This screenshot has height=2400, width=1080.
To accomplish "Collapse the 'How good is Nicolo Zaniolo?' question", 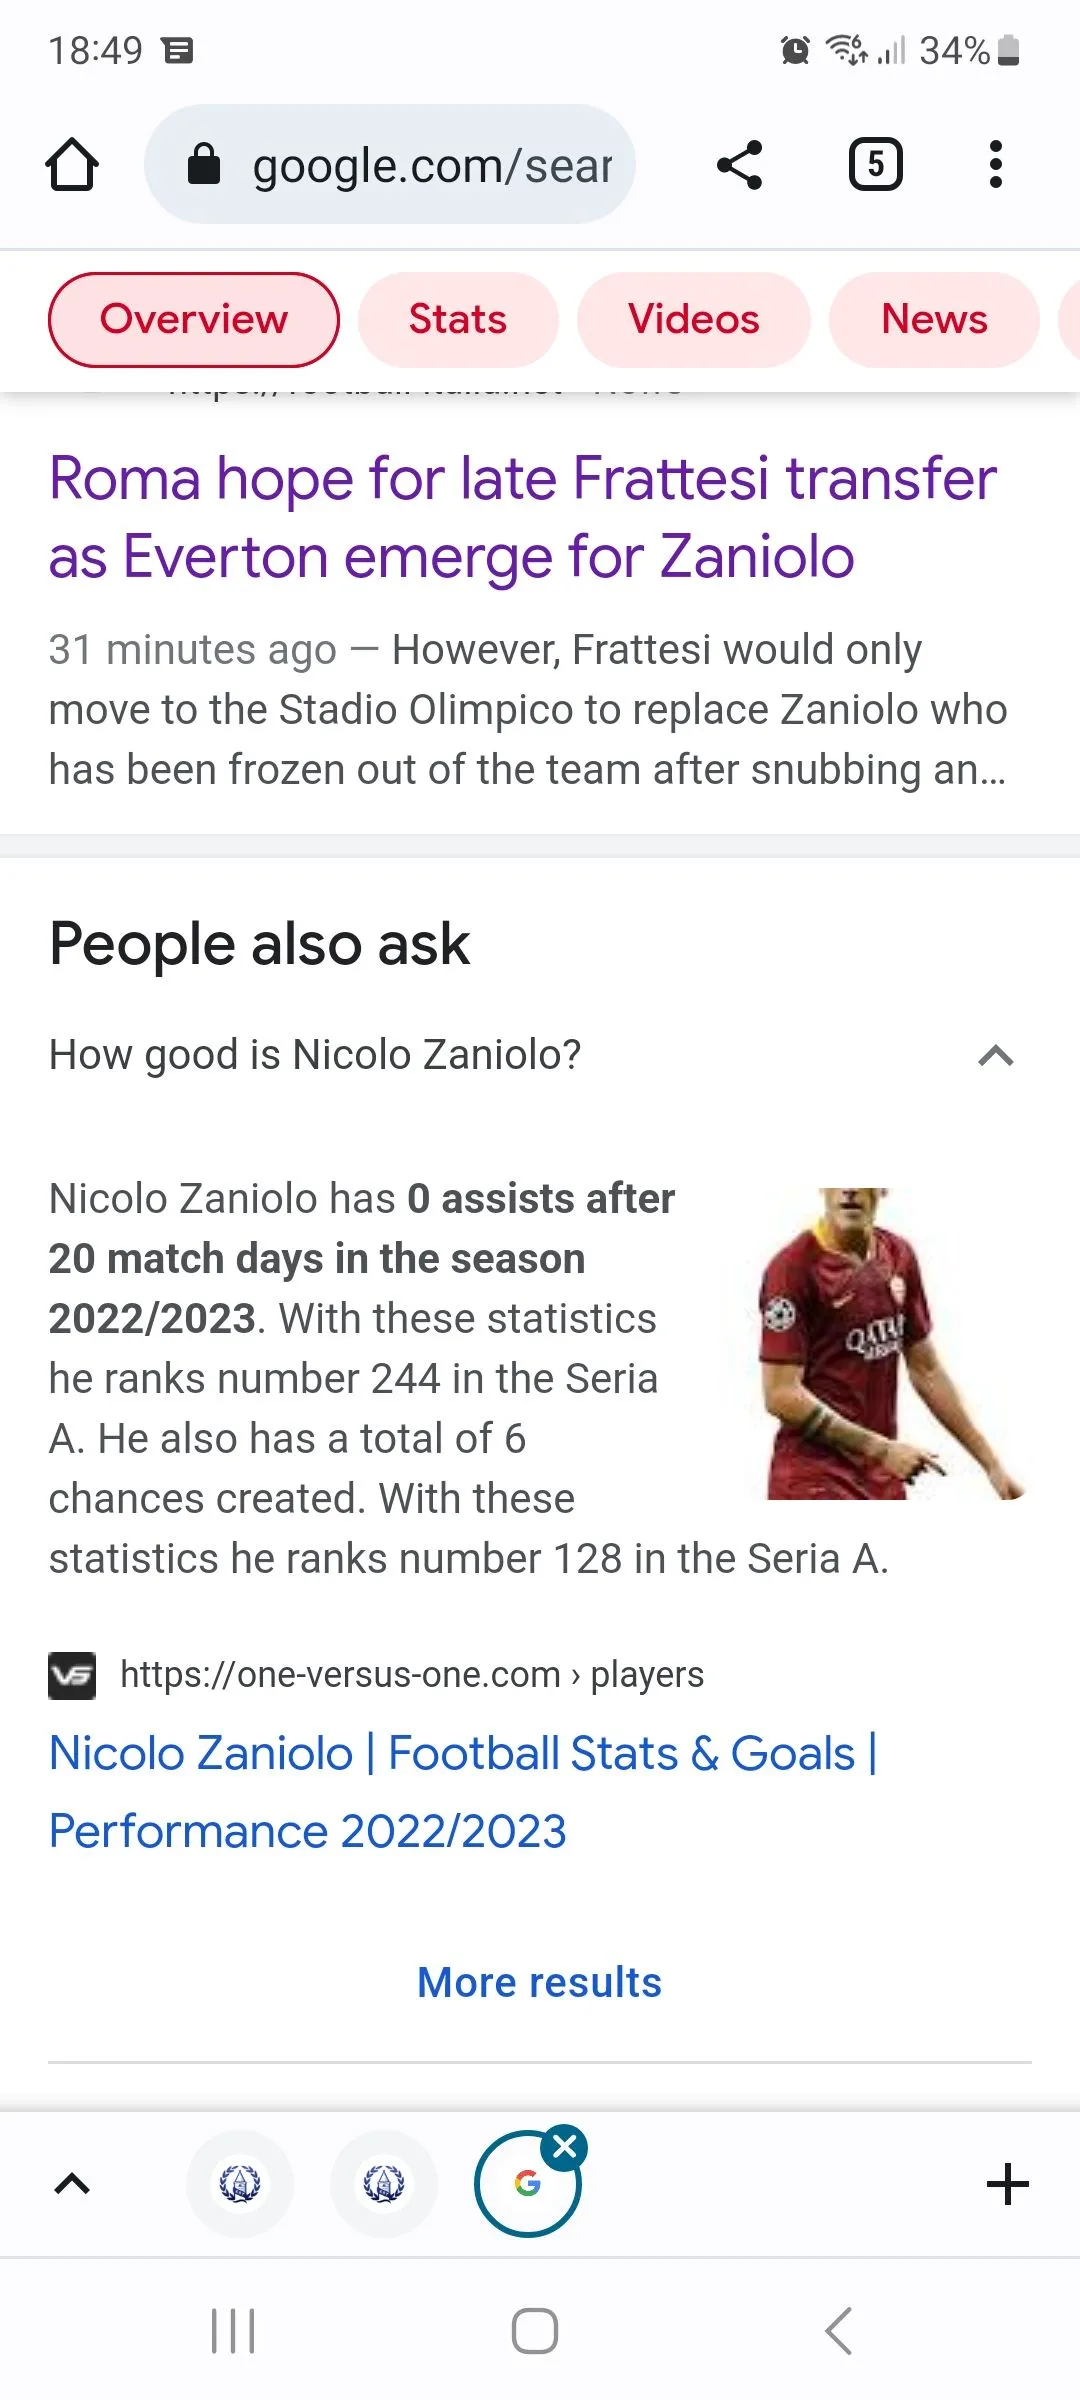I will [x=995, y=1055].
